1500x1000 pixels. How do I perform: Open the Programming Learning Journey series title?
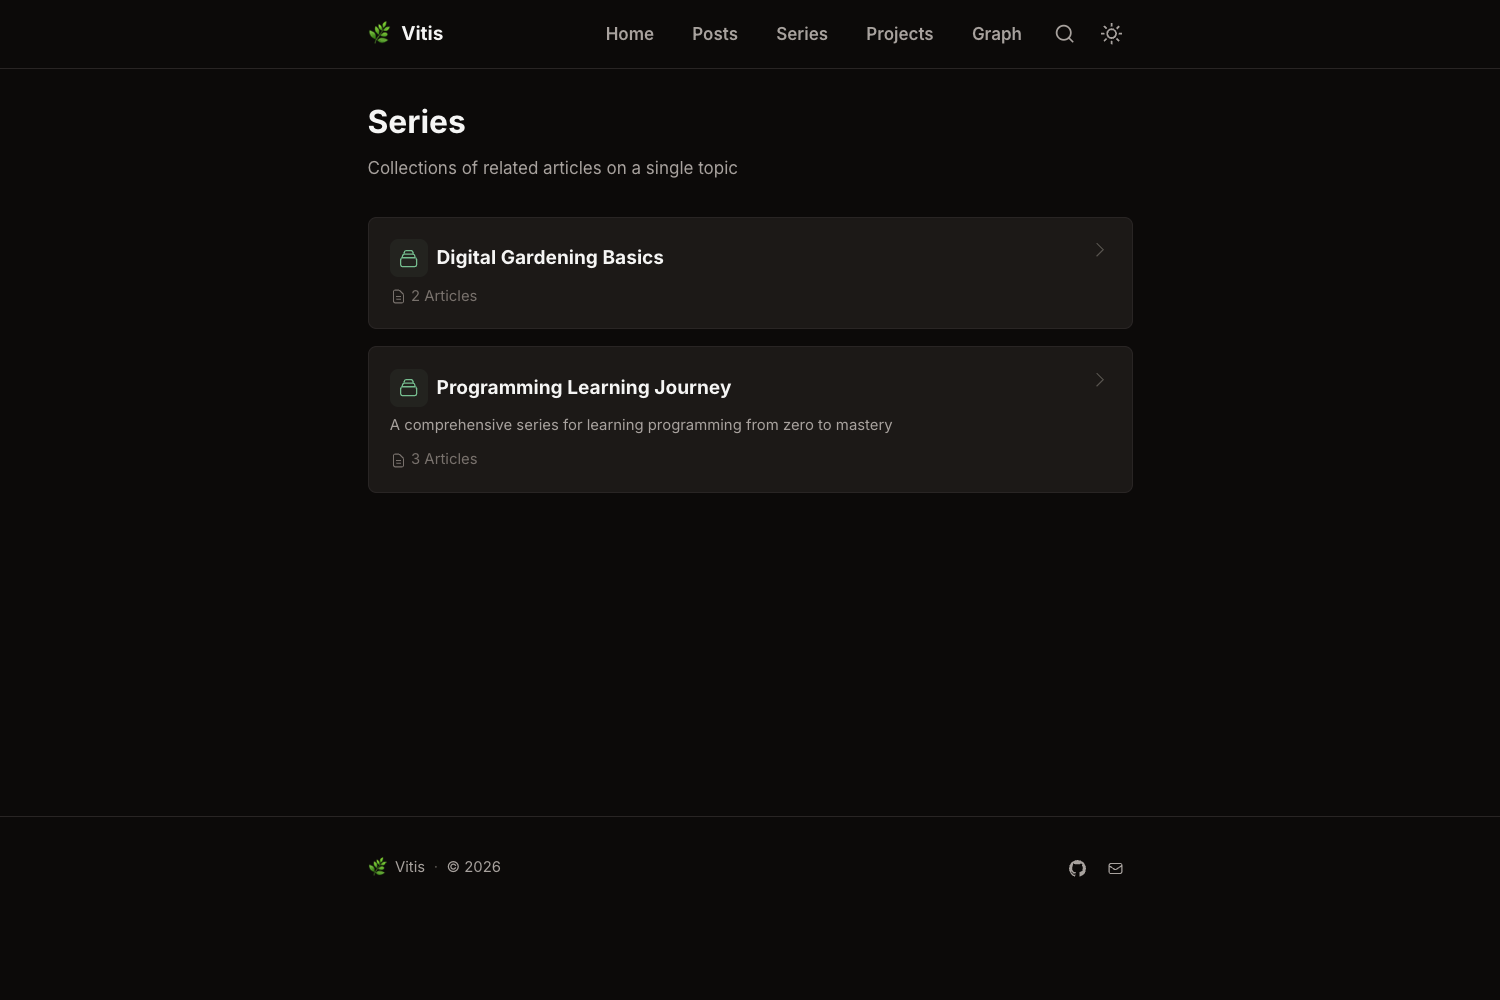pyautogui.click(x=584, y=387)
